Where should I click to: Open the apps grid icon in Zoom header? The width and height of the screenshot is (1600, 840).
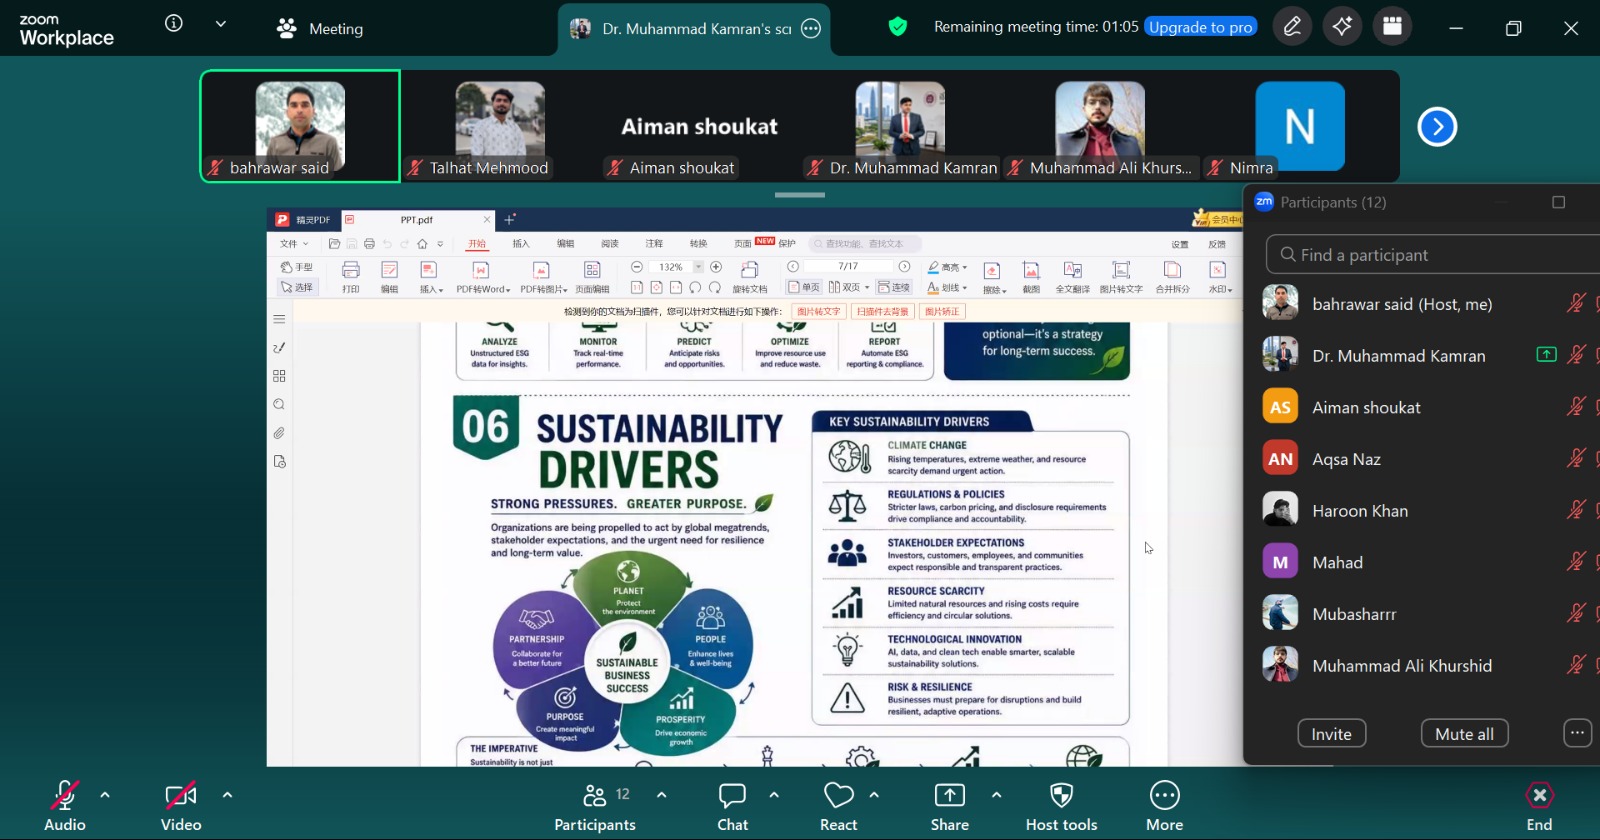(1392, 27)
